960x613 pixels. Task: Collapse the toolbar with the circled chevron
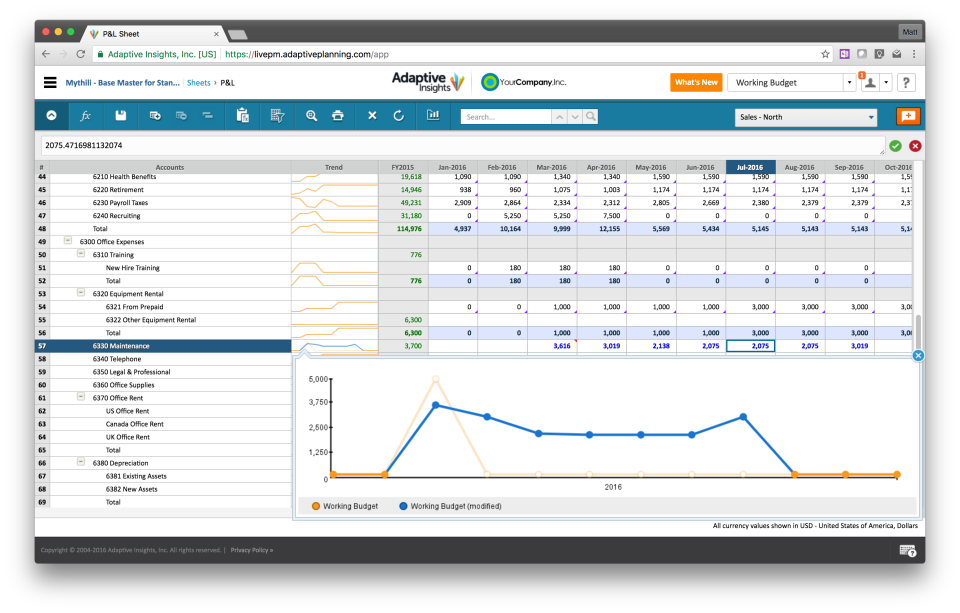53,116
